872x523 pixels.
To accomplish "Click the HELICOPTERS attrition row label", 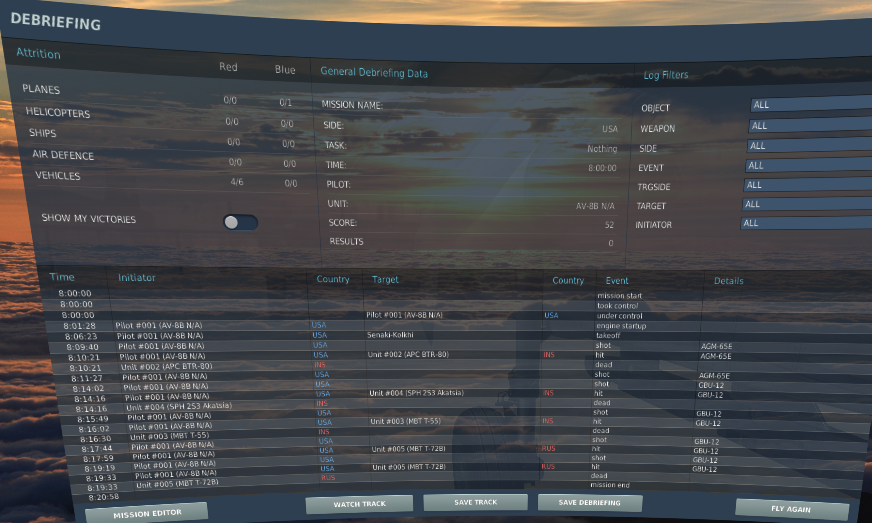I will pyautogui.click(x=58, y=112).
